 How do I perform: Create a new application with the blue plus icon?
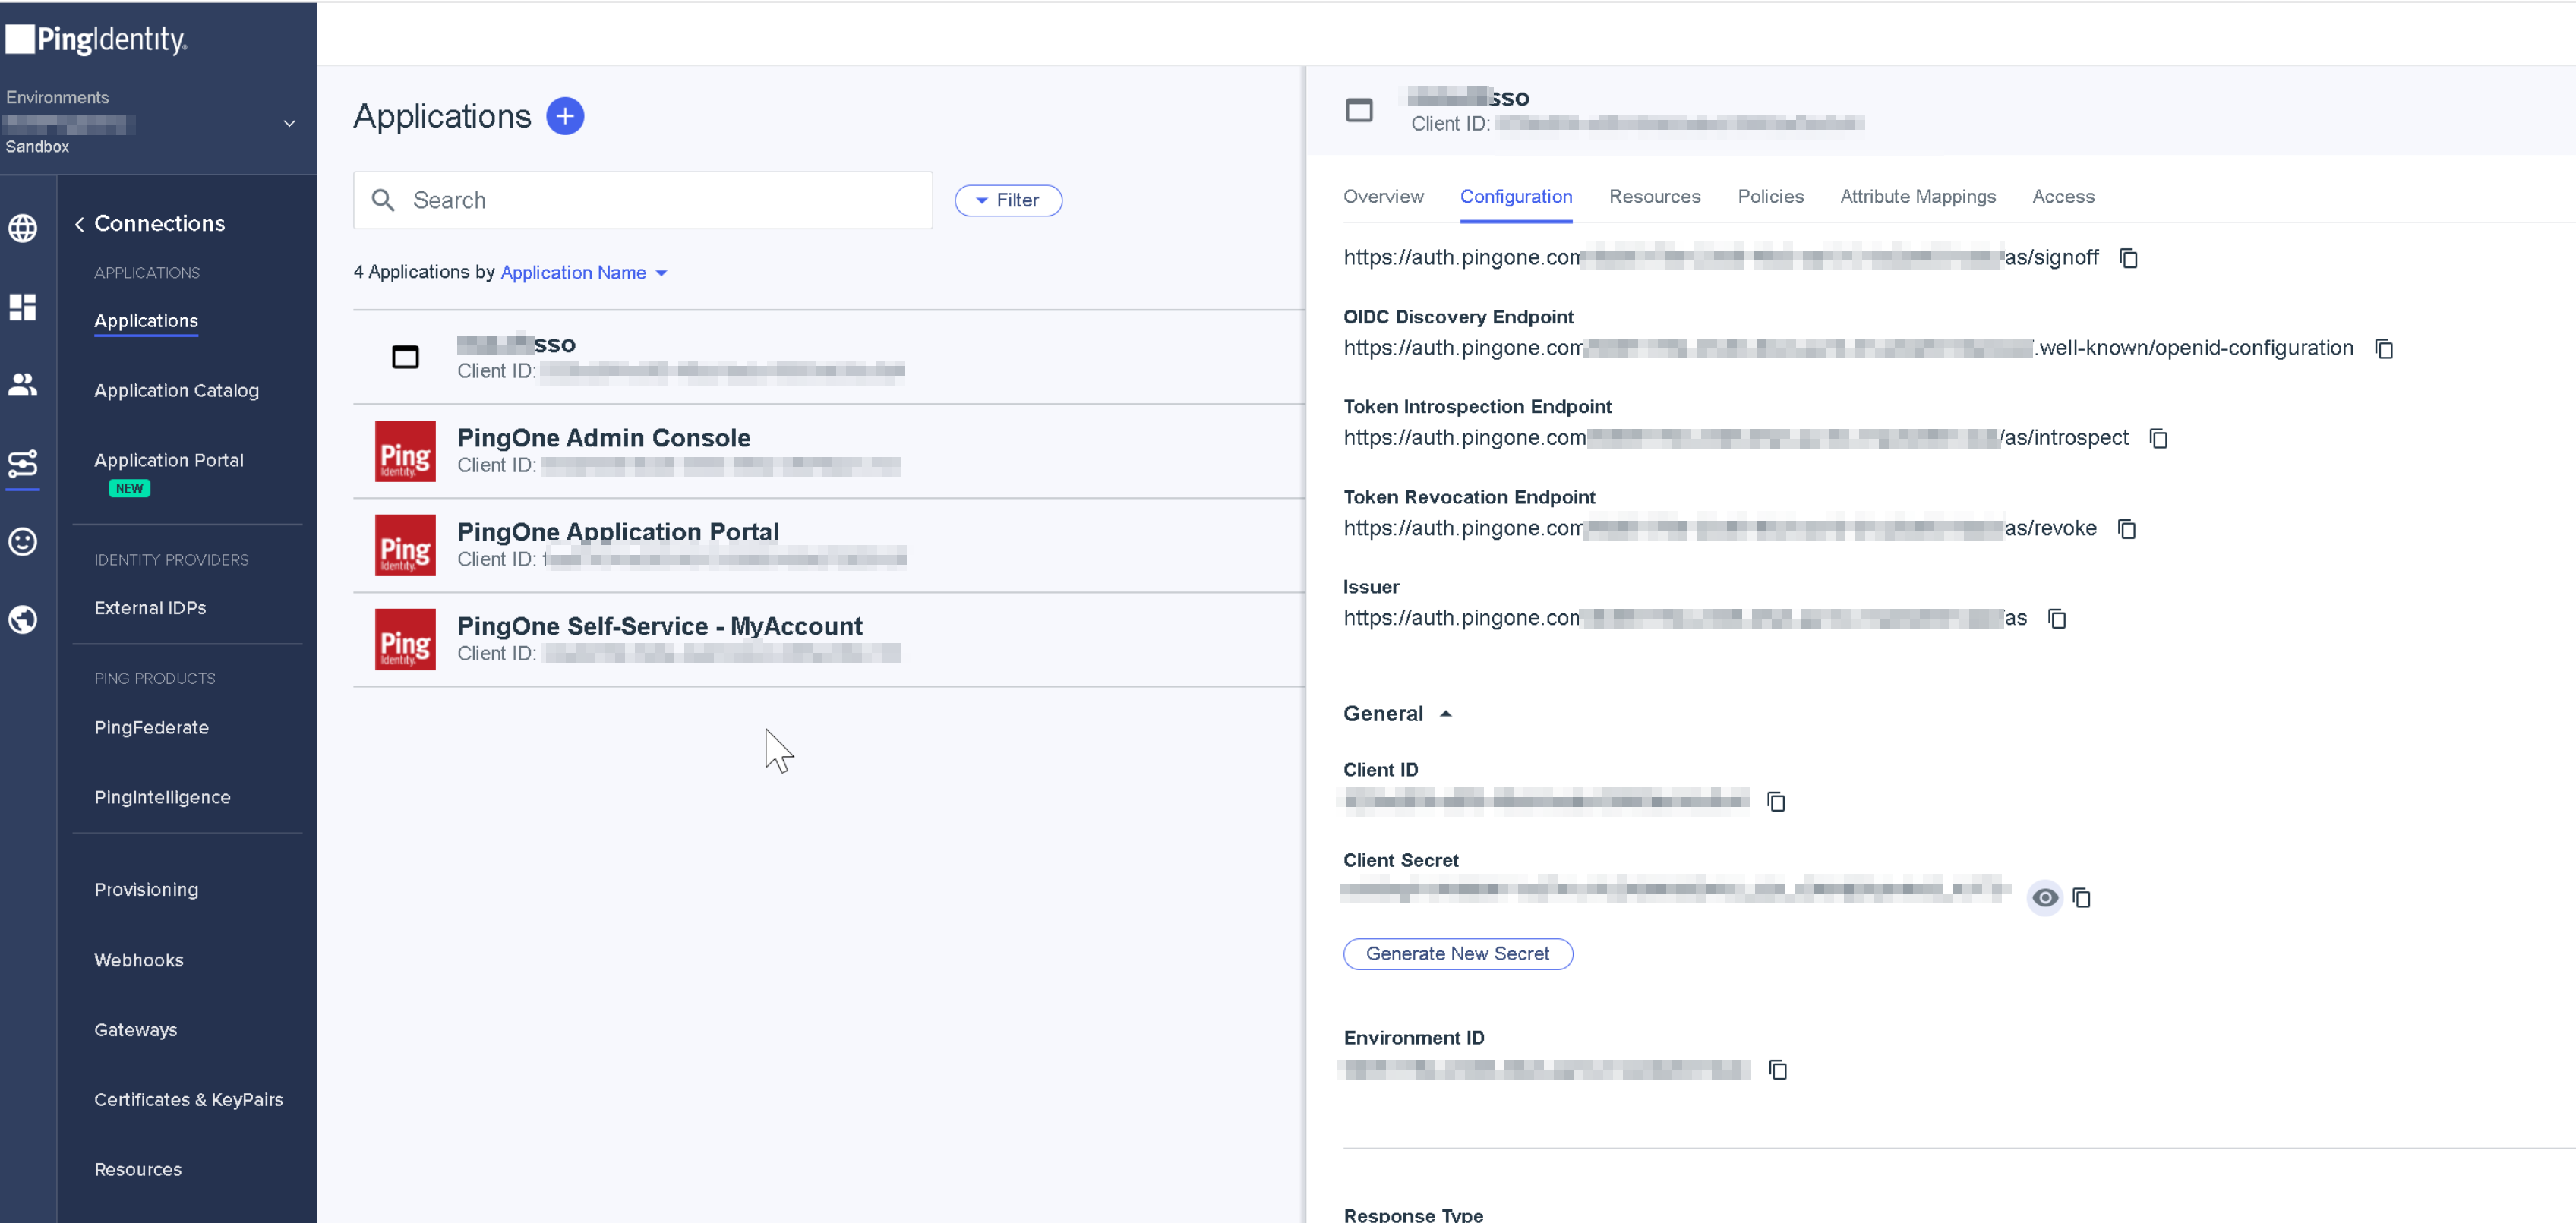point(565,116)
